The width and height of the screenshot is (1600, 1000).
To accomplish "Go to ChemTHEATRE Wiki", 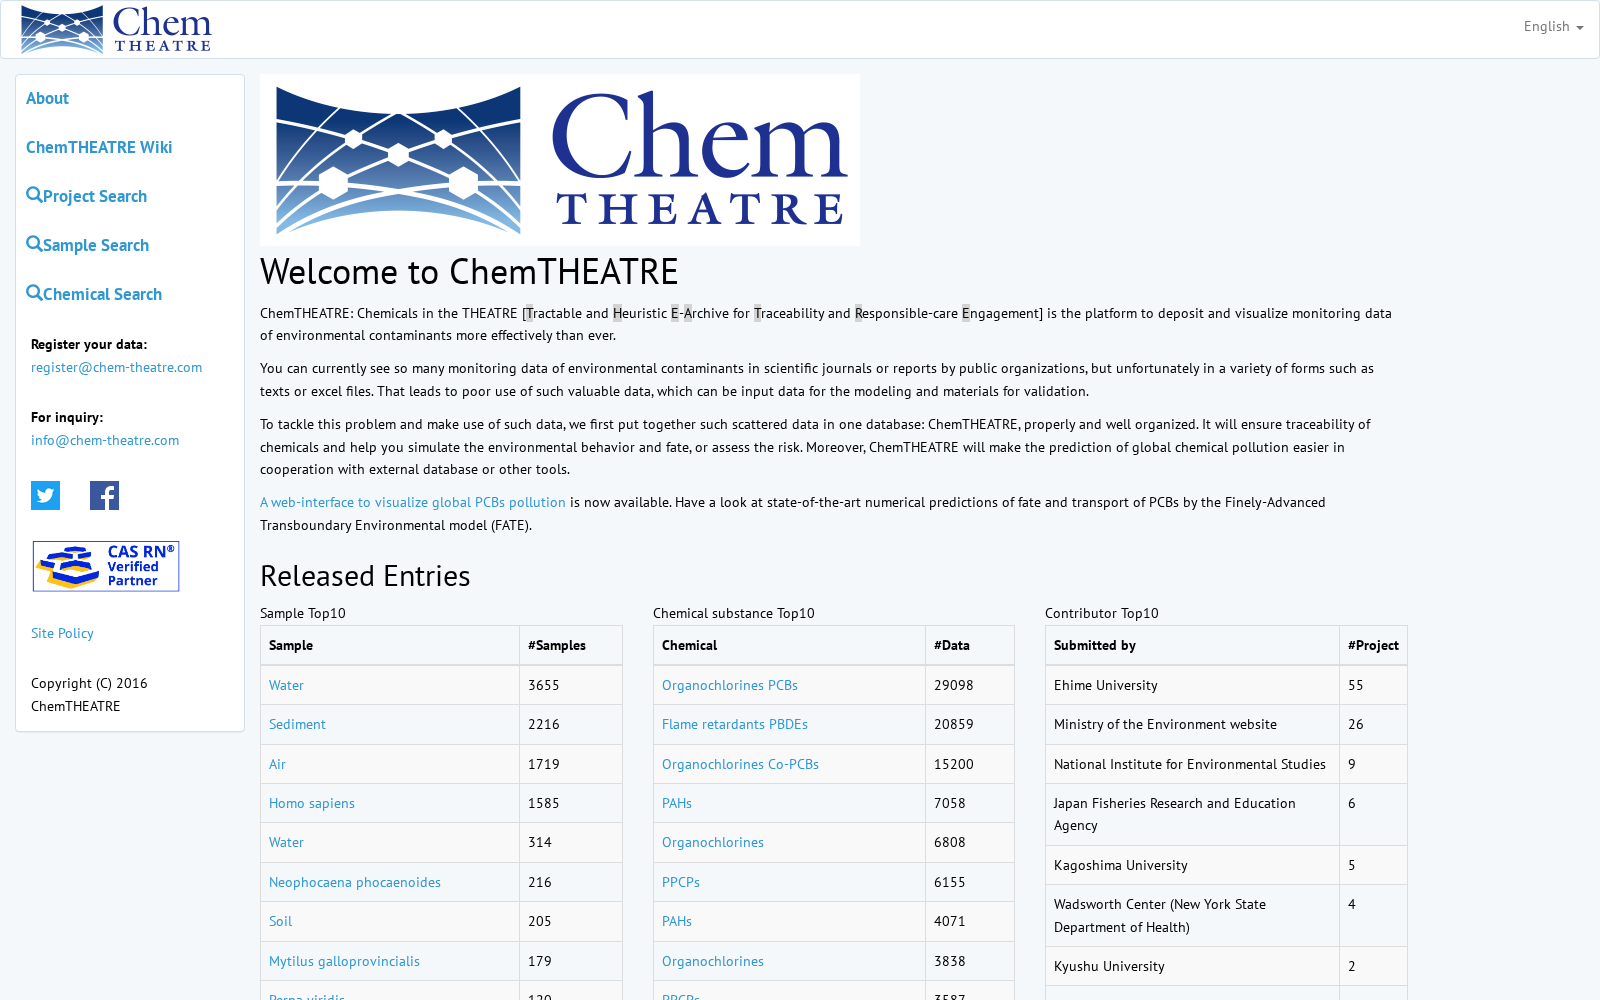I will point(99,147).
